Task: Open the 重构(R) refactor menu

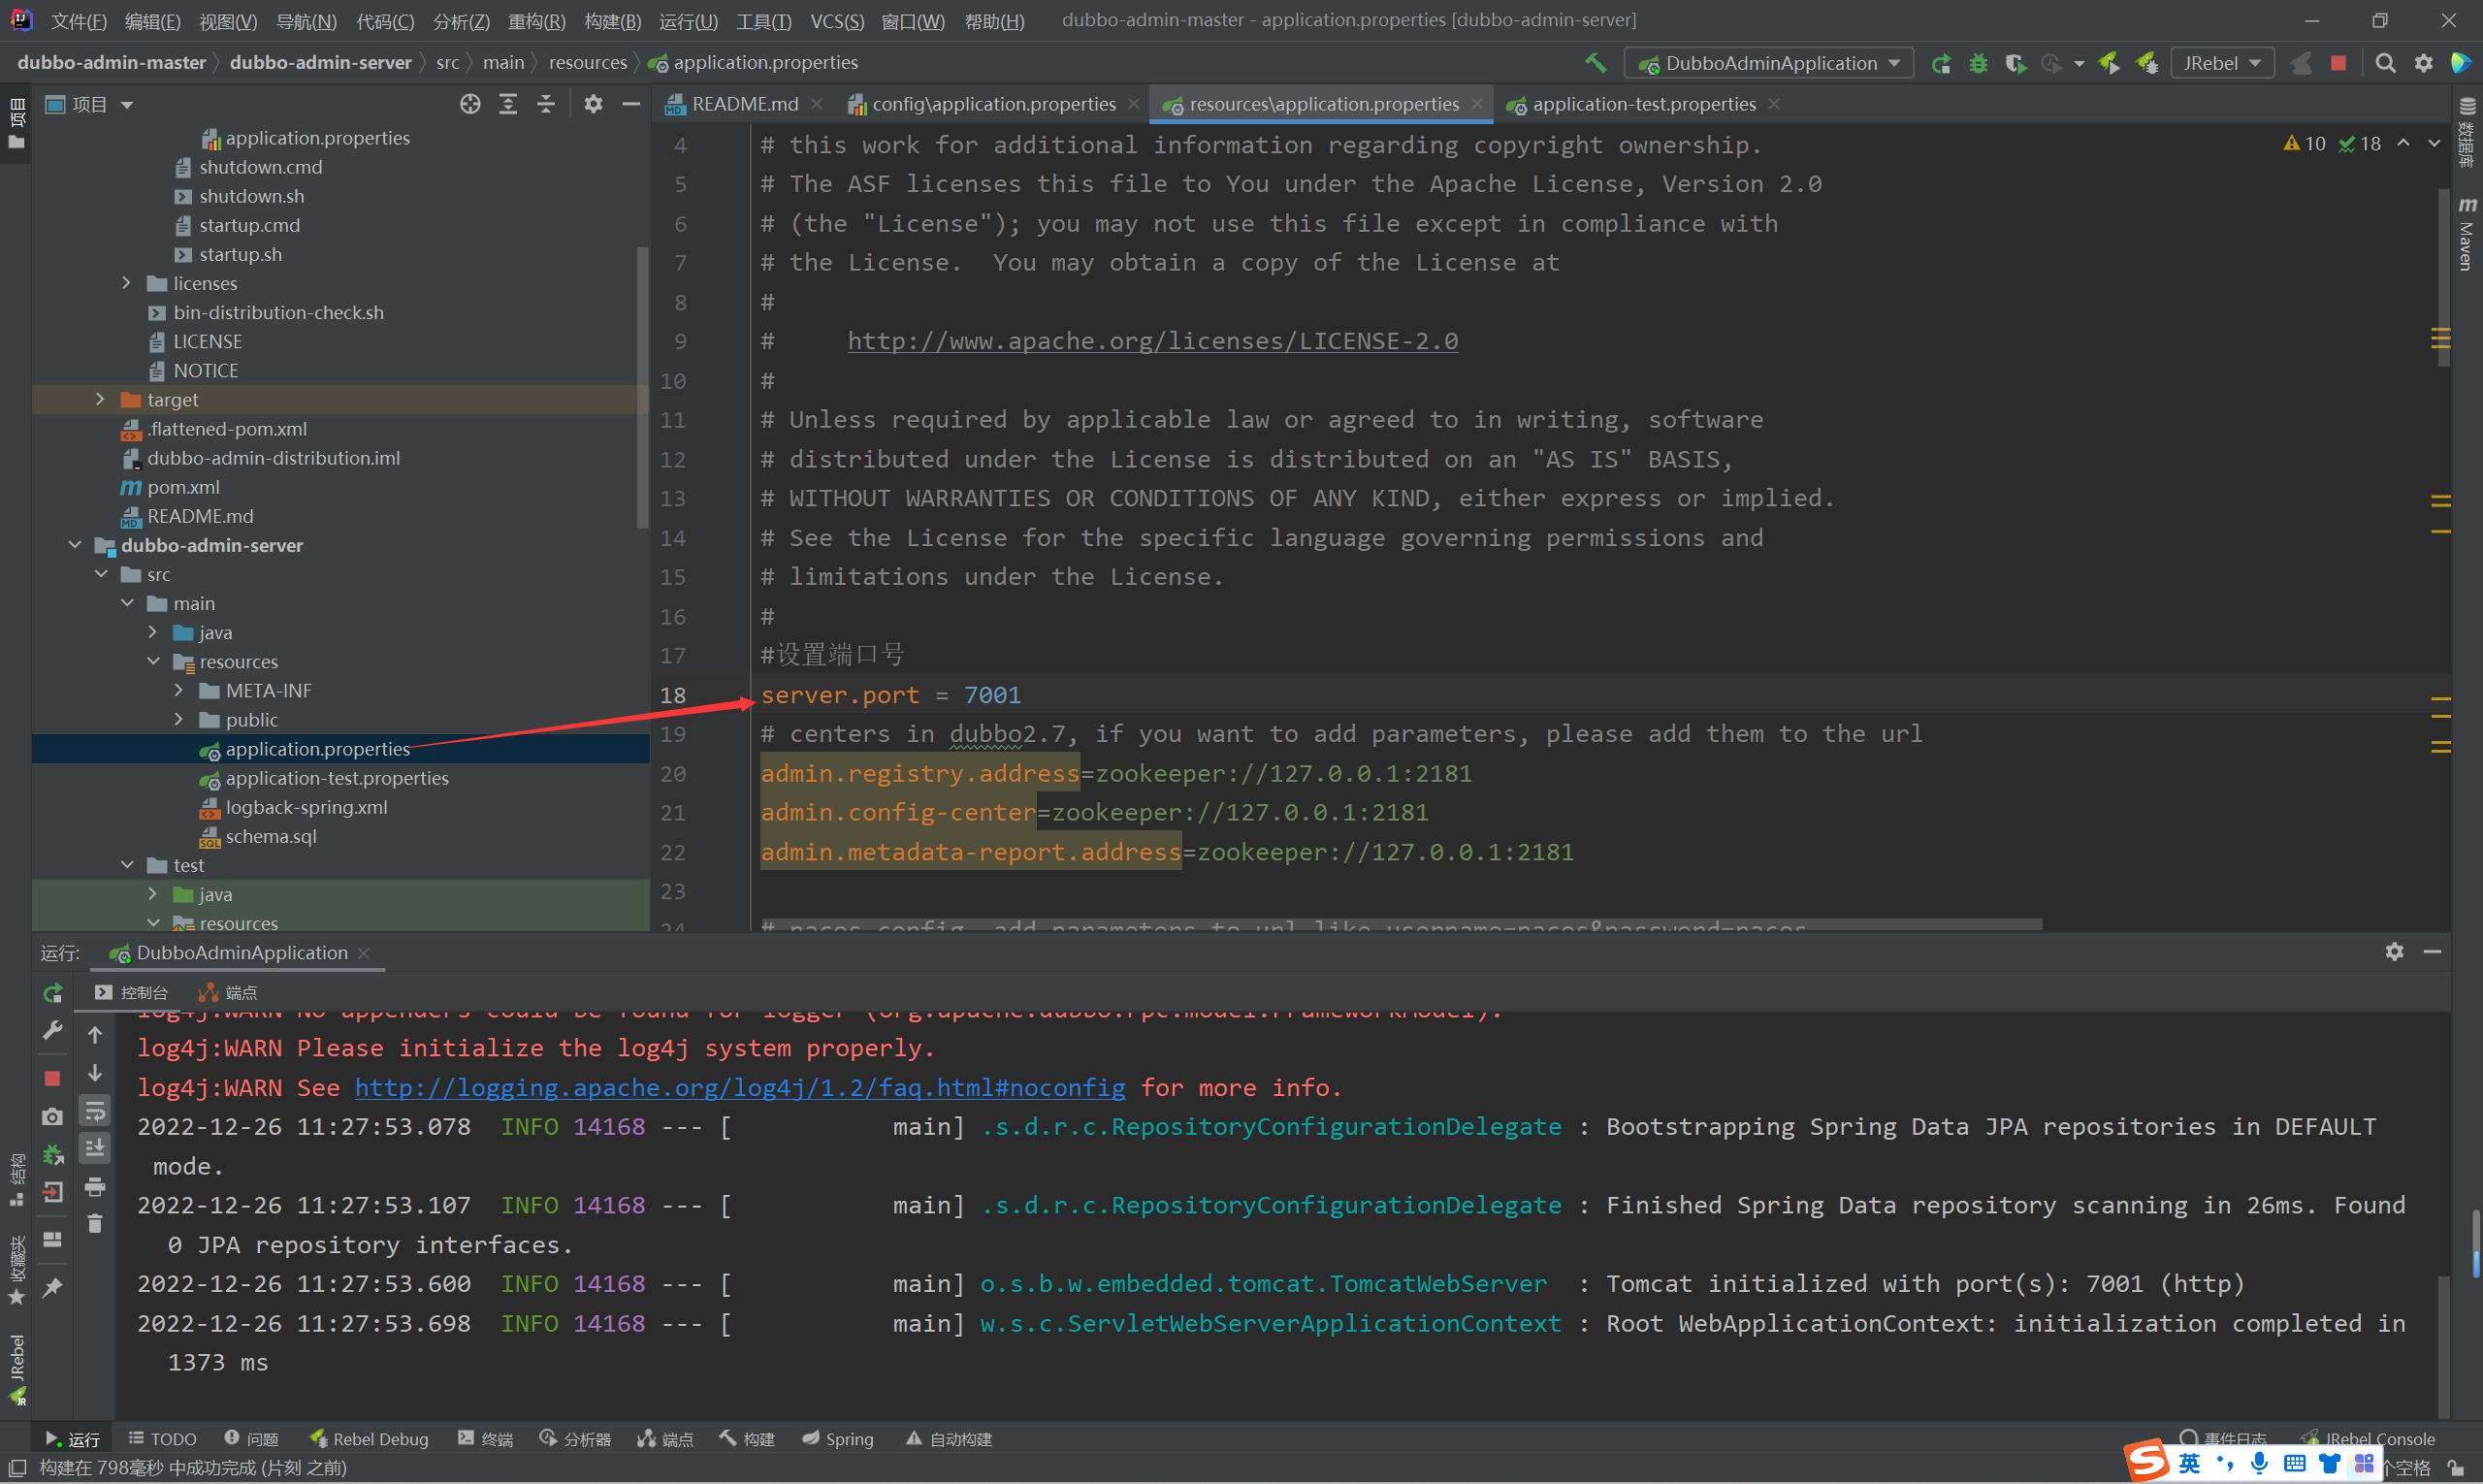Action: 536,21
